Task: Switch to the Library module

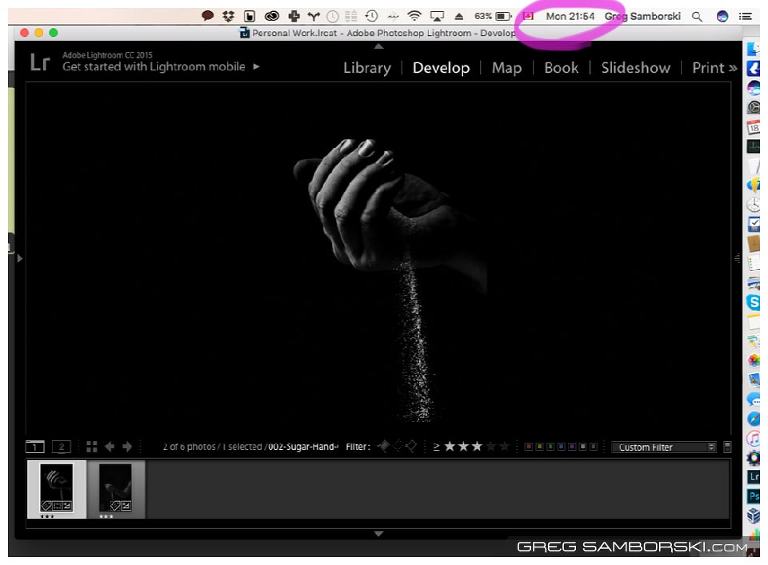Action: click(x=366, y=68)
